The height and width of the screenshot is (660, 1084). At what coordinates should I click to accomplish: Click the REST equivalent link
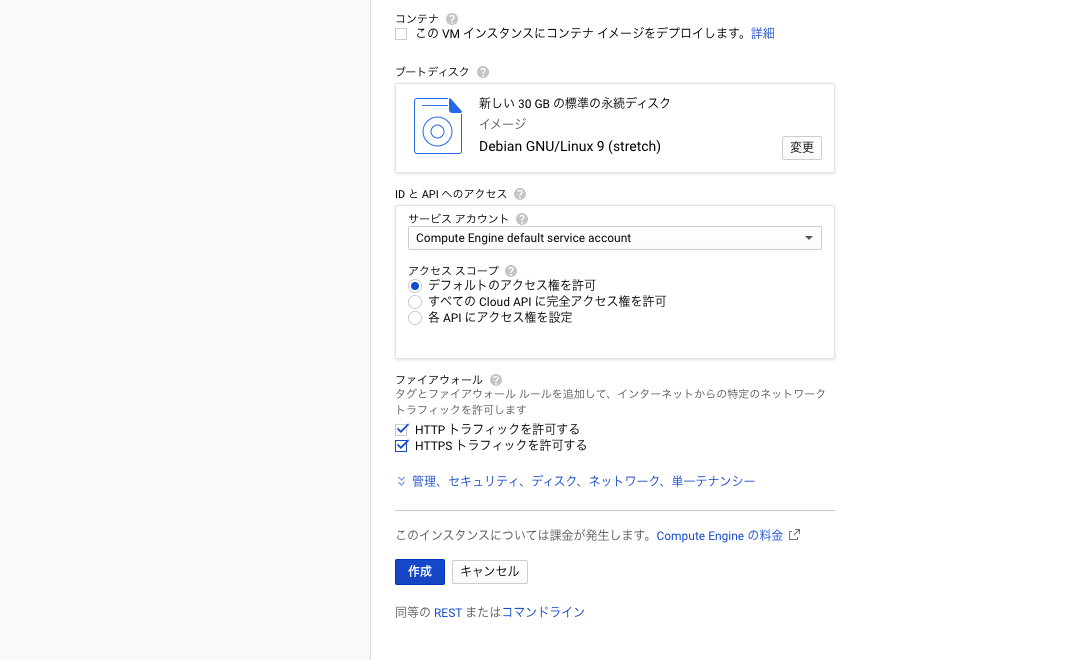point(448,612)
